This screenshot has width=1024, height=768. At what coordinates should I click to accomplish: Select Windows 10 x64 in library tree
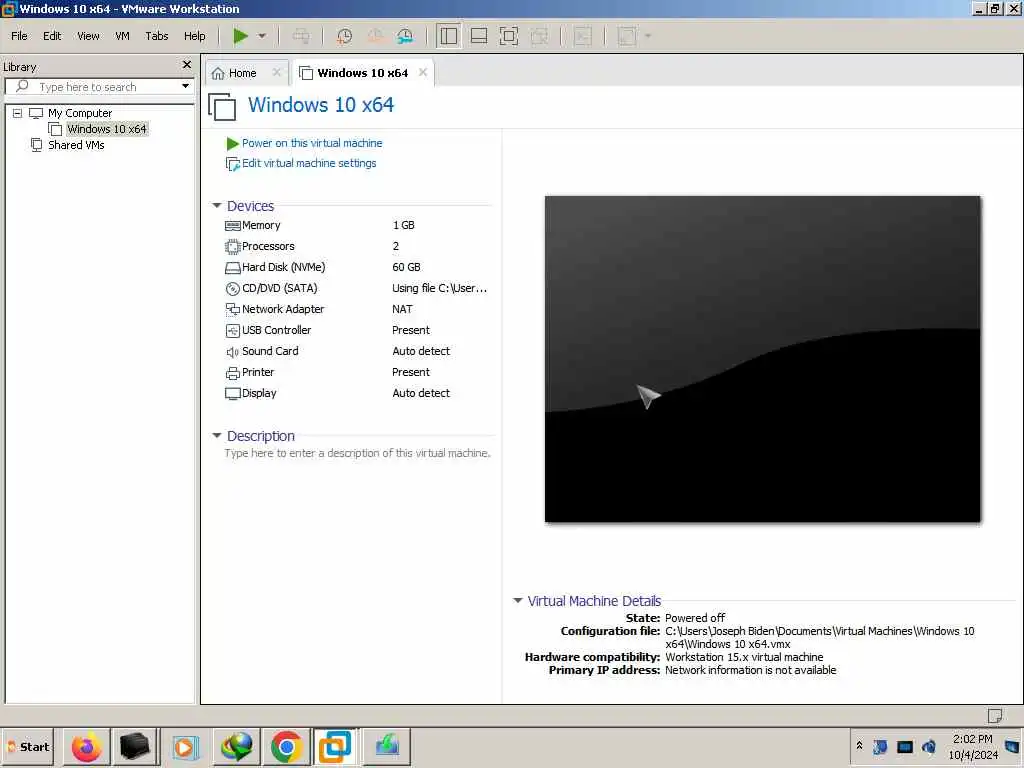pos(106,129)
